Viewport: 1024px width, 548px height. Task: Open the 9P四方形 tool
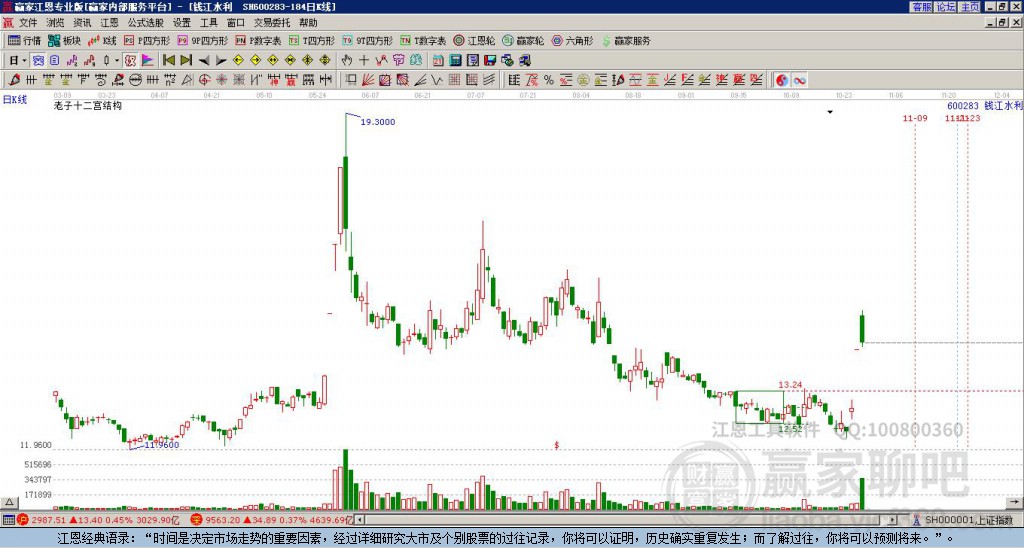203,40
